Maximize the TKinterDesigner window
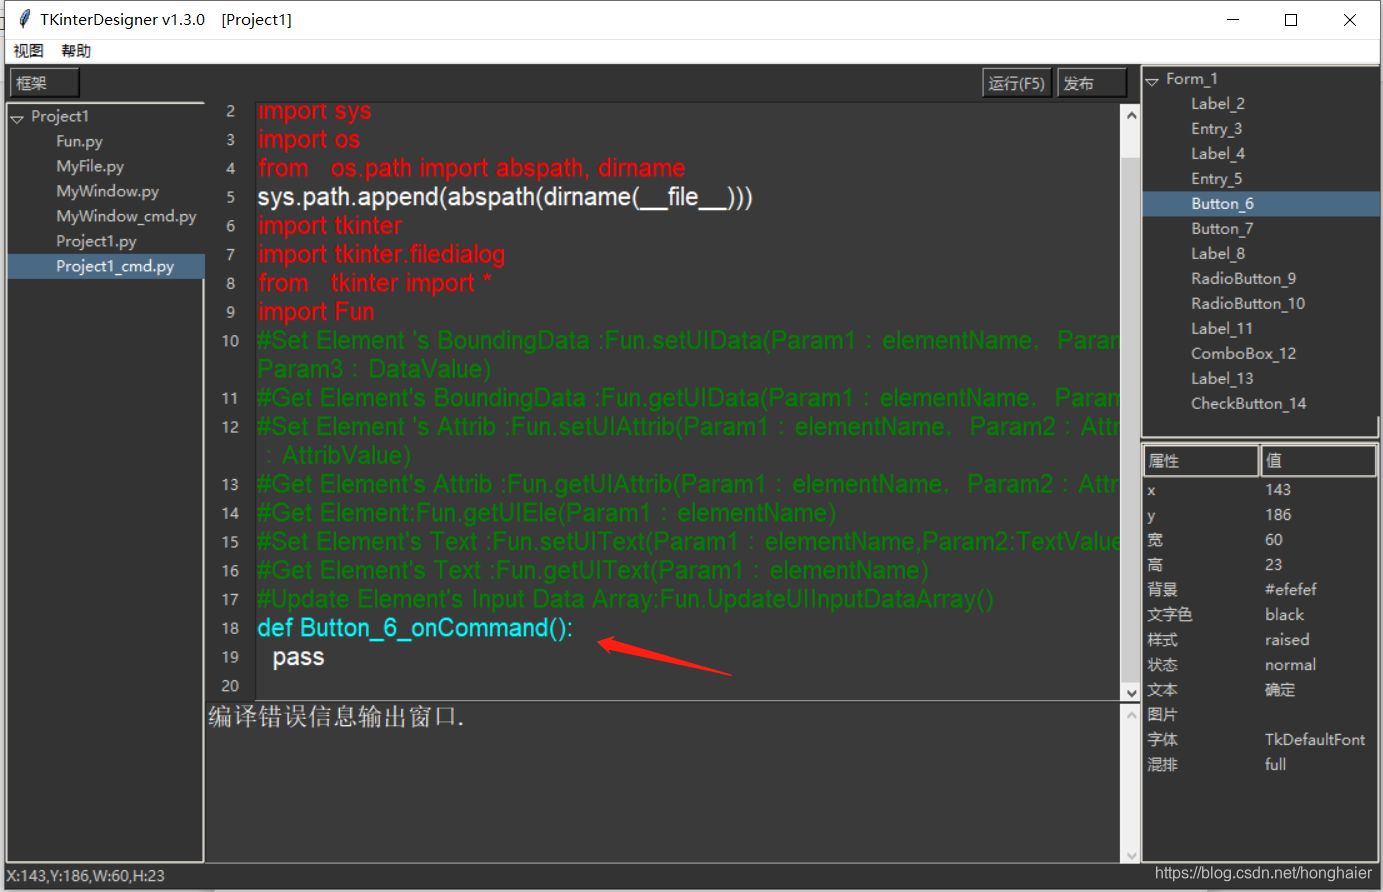Screen dimensions: 1383x892 click(1291, 20)
